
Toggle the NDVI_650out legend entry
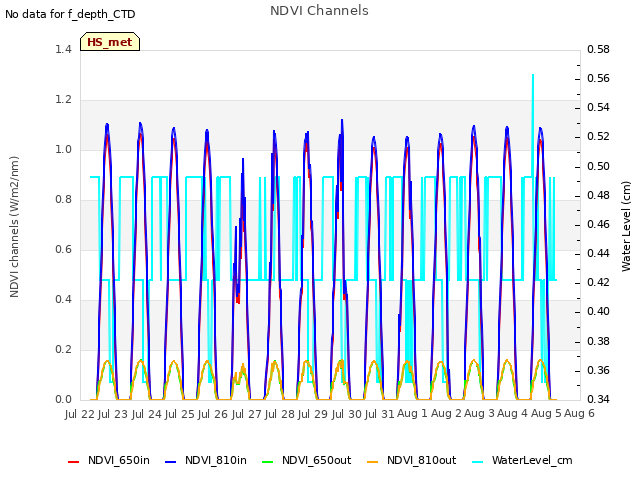point(306,460)
